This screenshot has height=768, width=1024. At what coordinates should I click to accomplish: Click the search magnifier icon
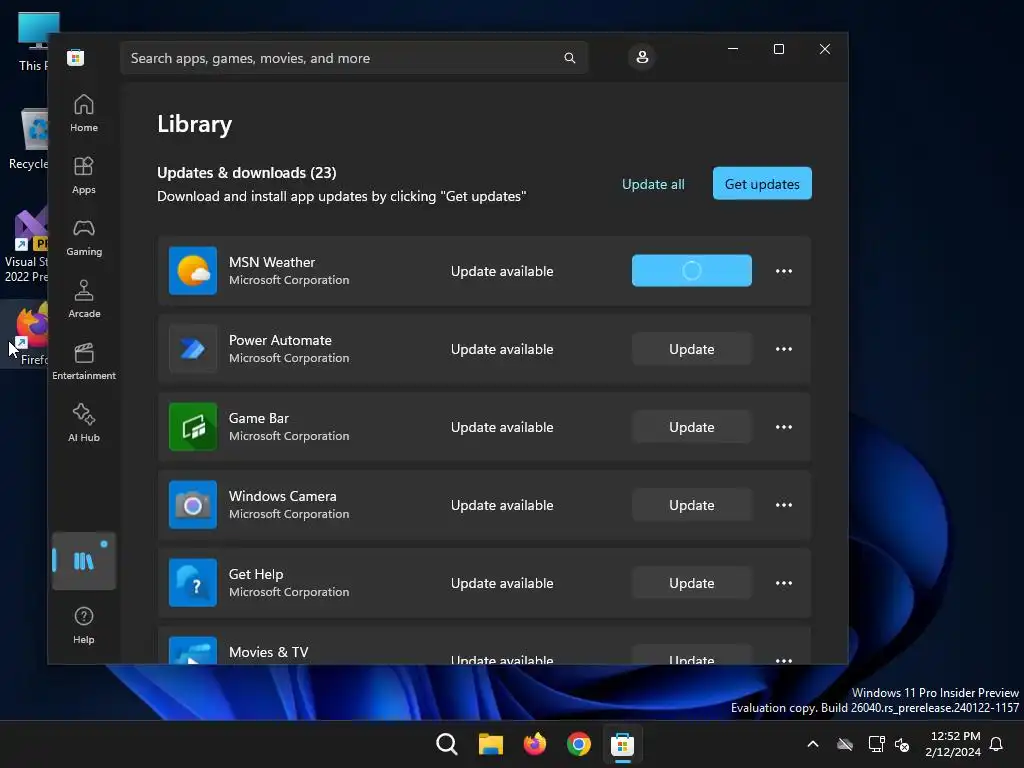tap(569, 58)
